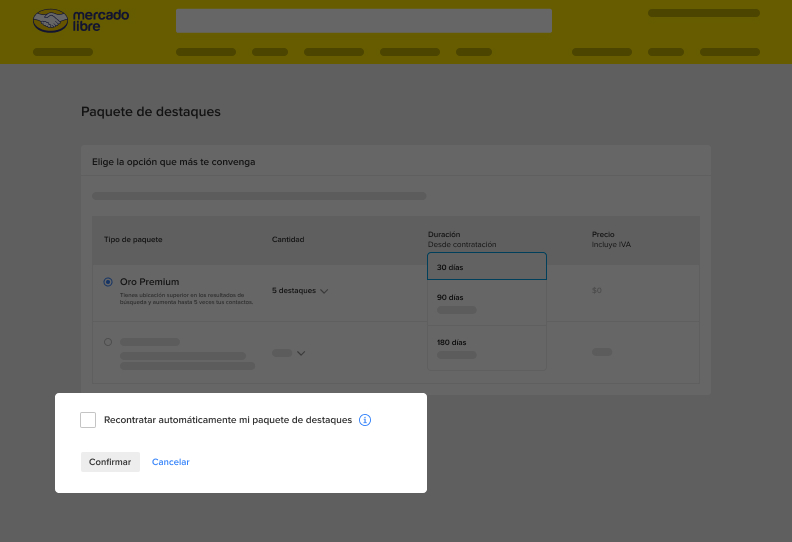Open the 5 destaques quantity dropdown
The image size is (792, 542).
click(300, 290)
